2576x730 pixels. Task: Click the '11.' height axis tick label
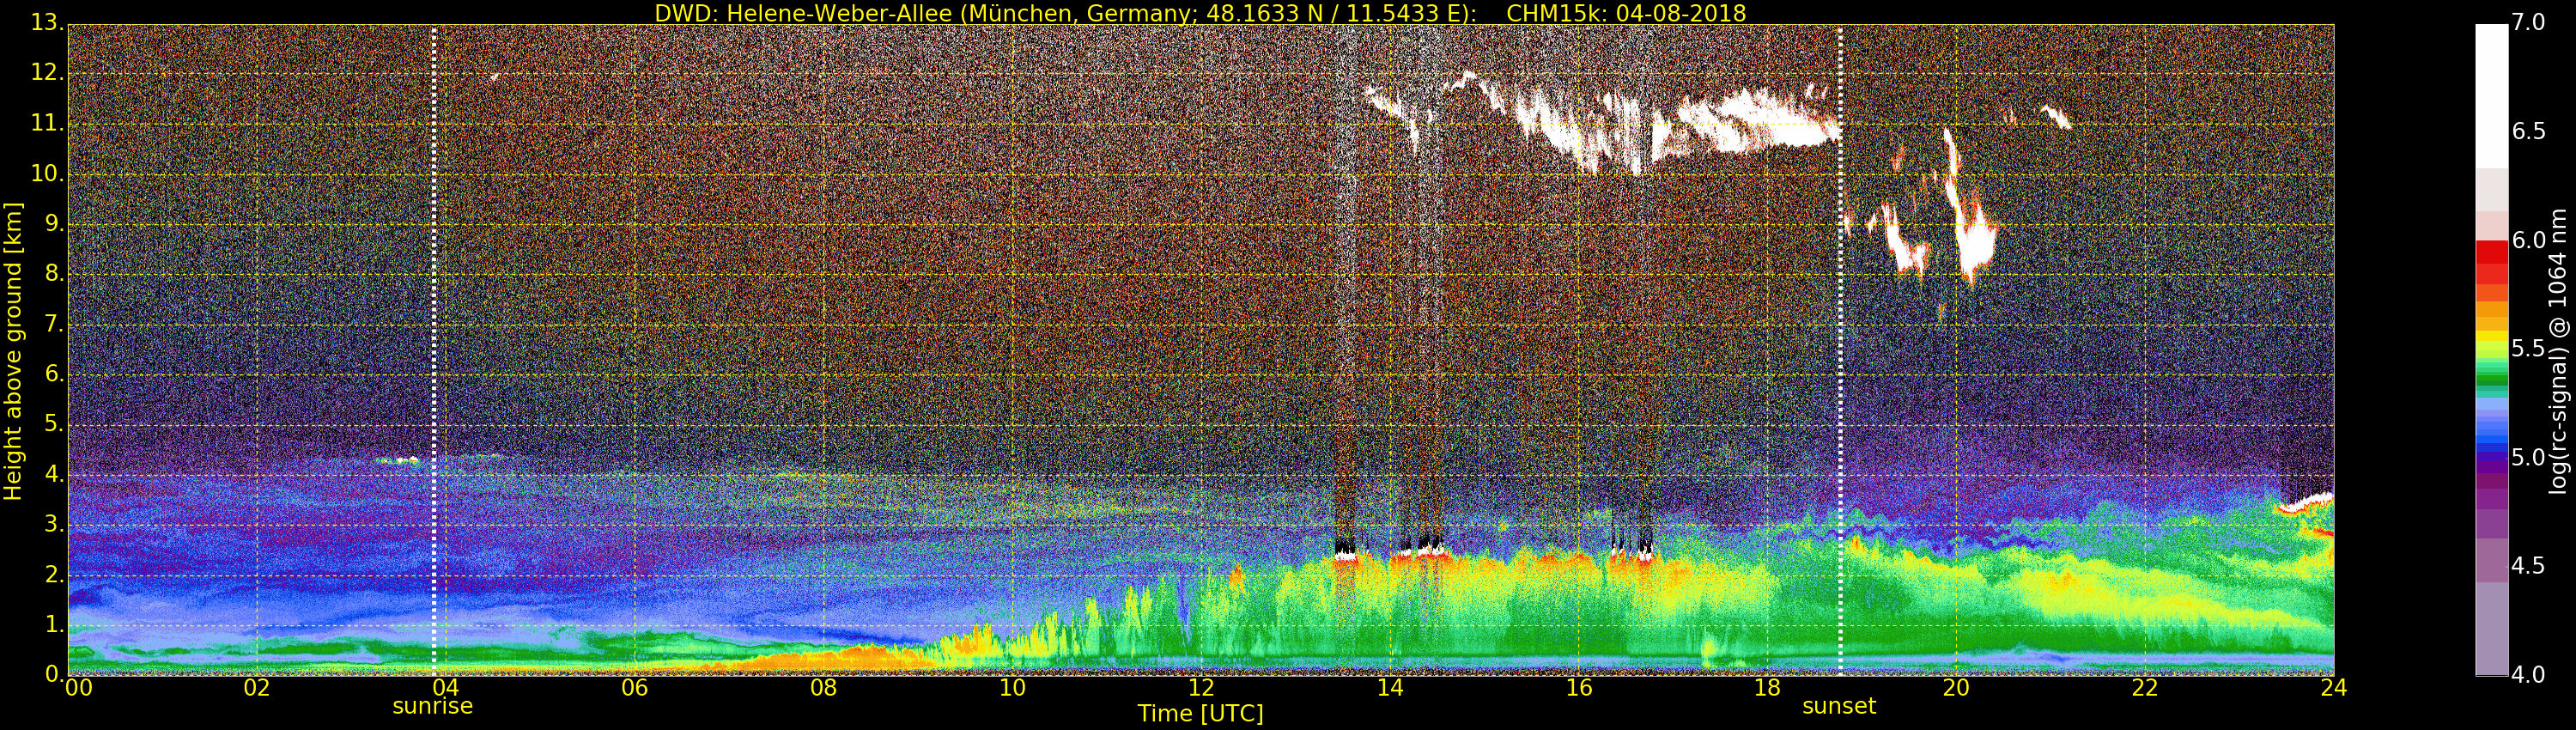(47, 123)
